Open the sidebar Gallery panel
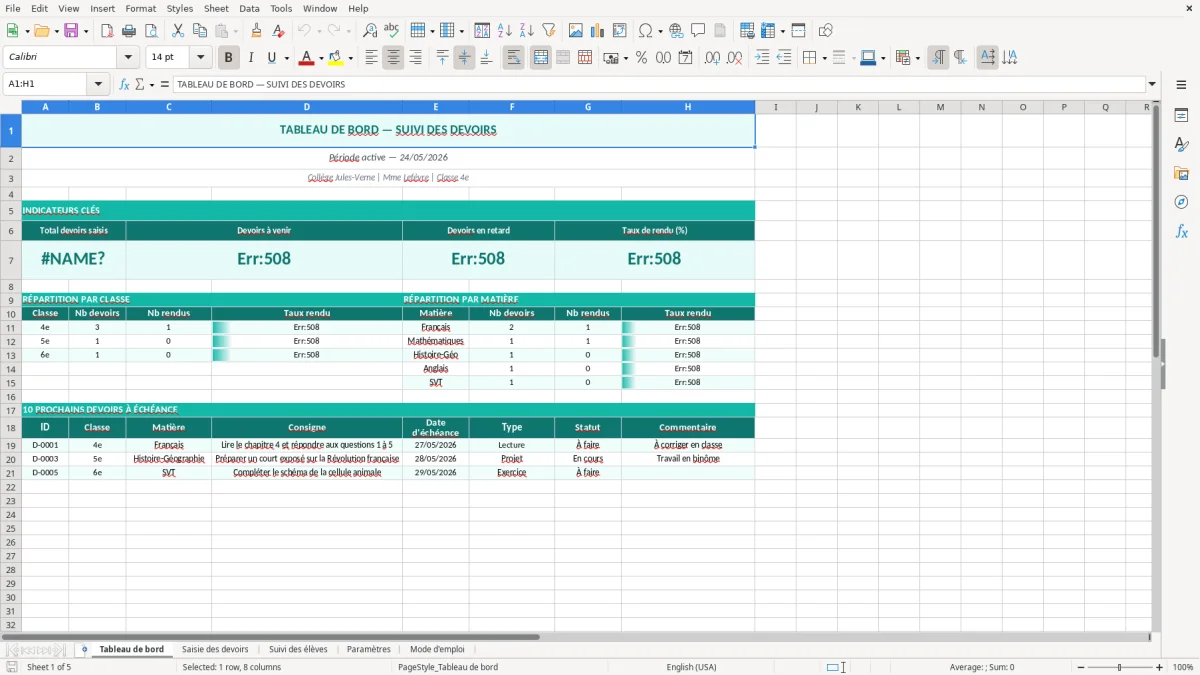Viewport: 1200px width, 675px height. pos(1181,173)
